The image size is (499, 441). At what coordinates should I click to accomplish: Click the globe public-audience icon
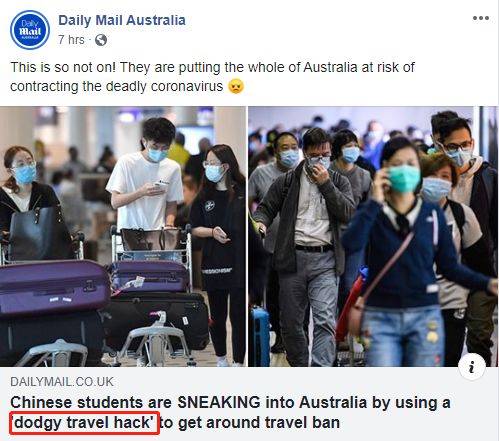(101, 40)
